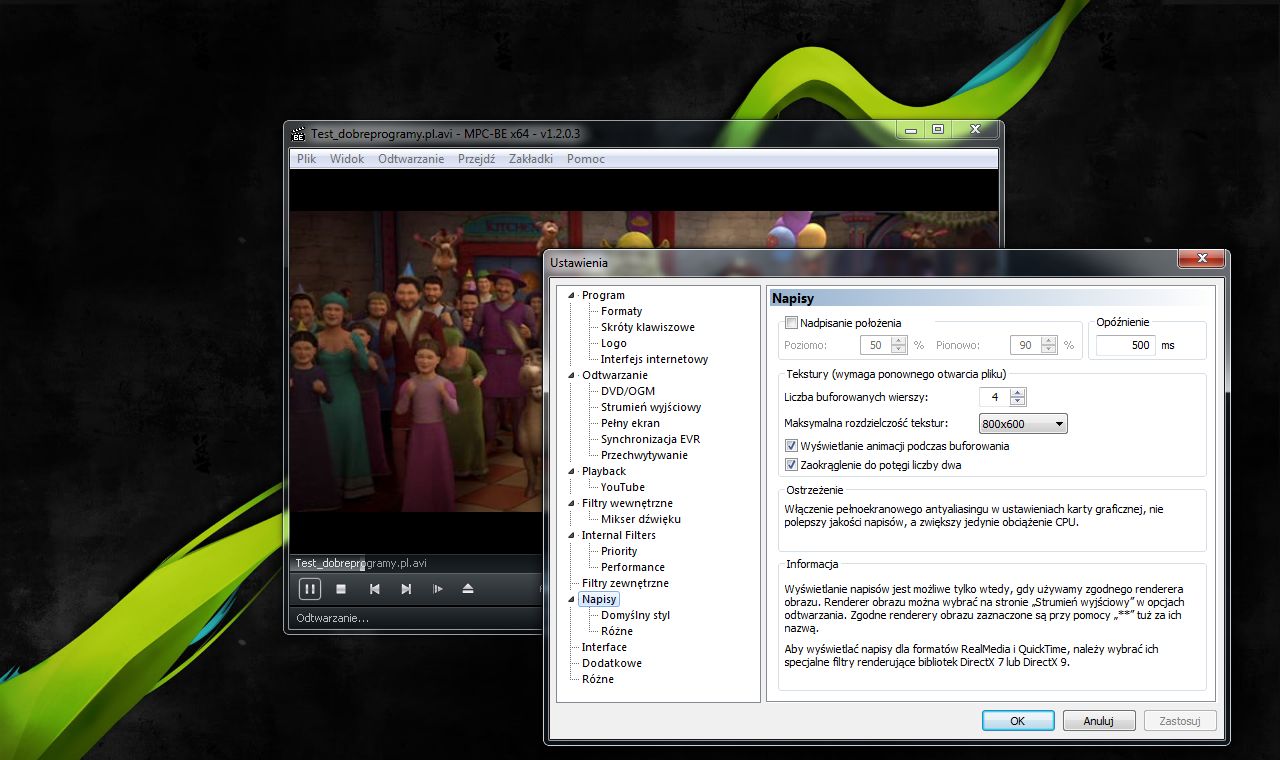Jump to the previous file button
The height and width of the screenshot is (760, 1280).
click(x=374, y=589)
